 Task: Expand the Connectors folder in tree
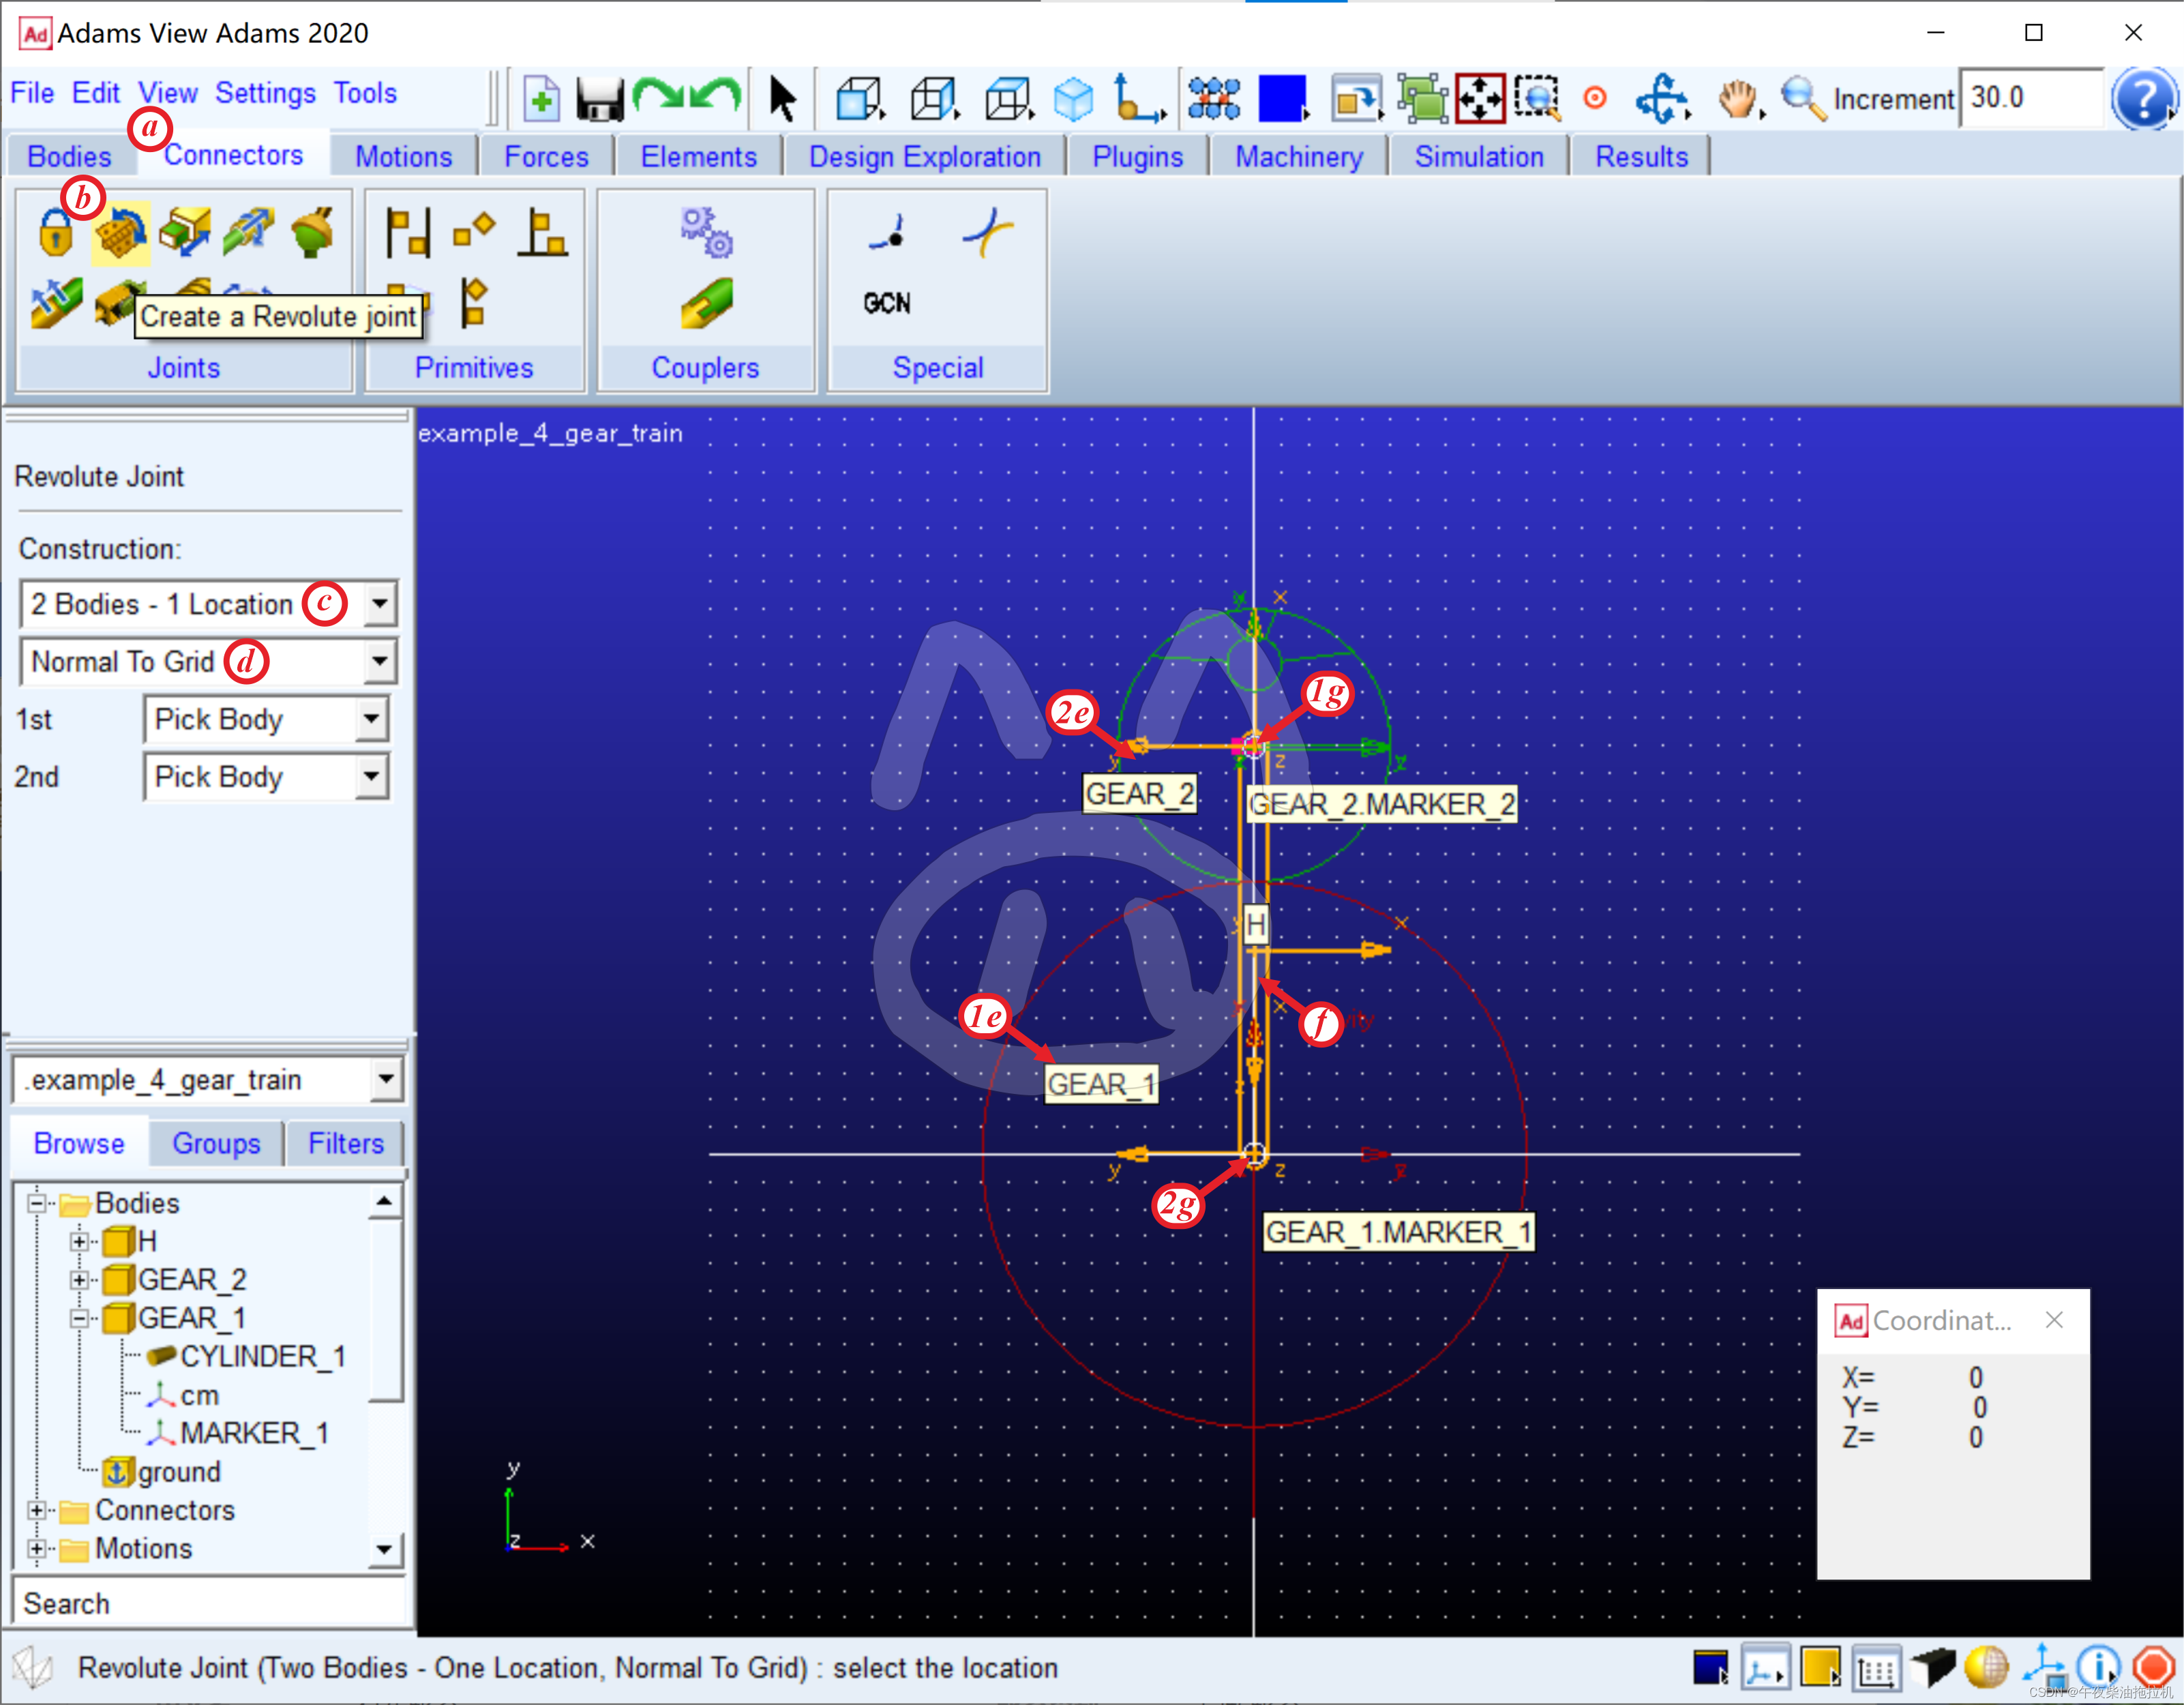pyautogui.click(x=37, y=1510)
